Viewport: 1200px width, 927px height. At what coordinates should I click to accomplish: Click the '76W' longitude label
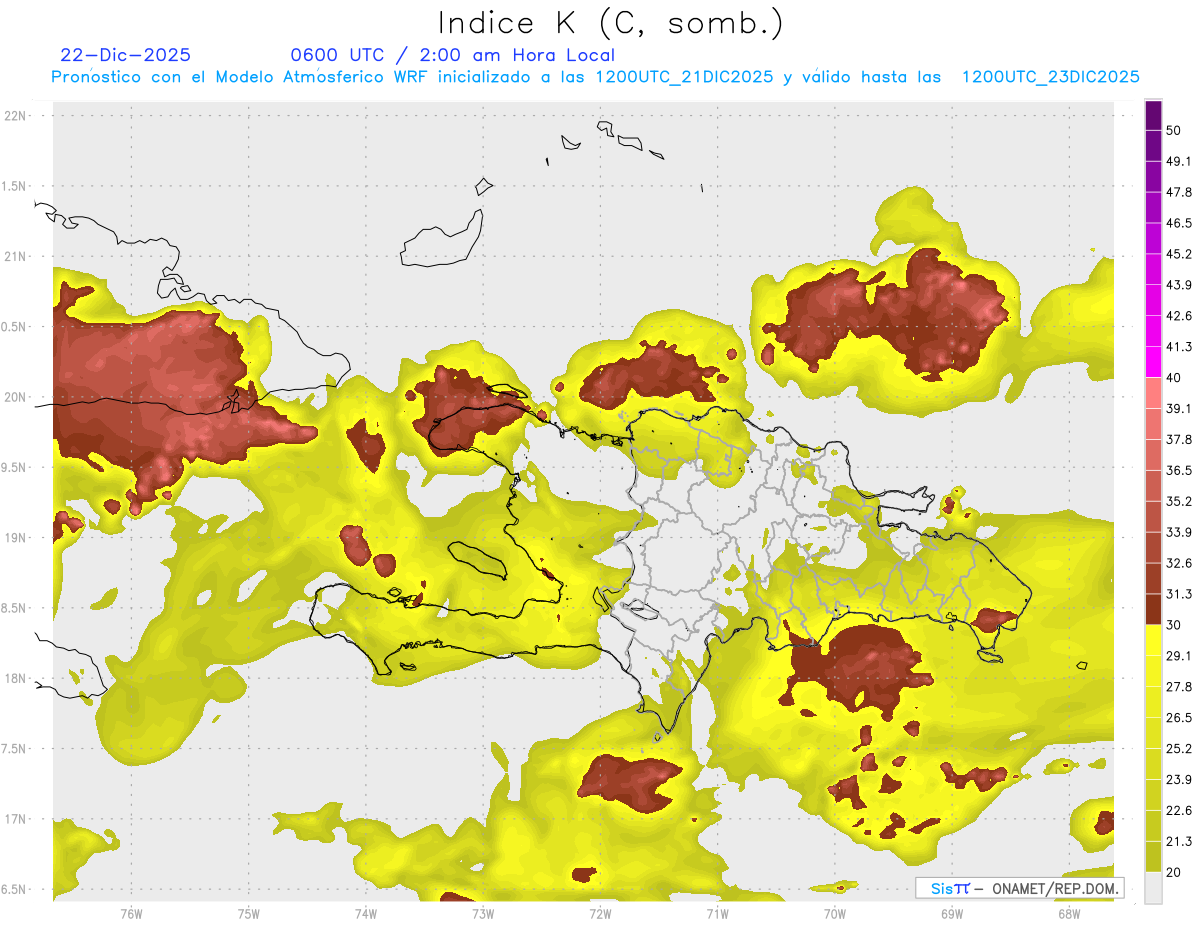pyautogui.click(x=131, y=914)
